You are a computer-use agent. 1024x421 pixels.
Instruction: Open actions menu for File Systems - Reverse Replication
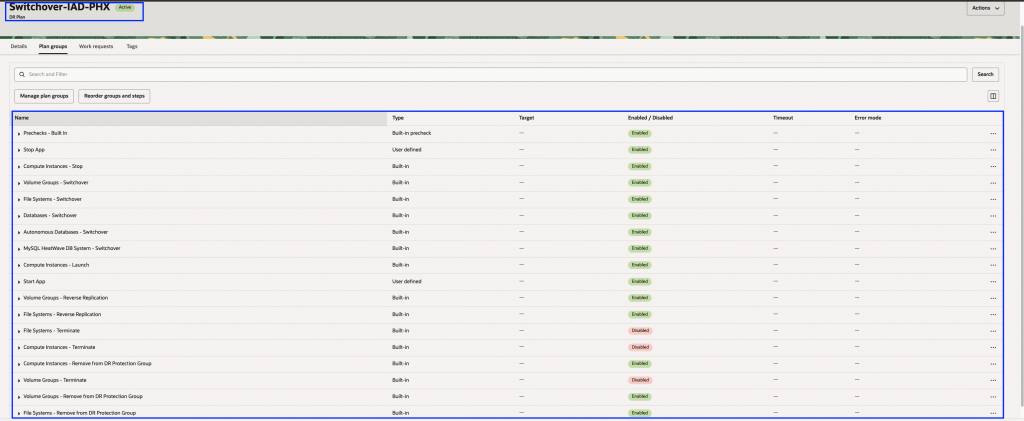993,315
